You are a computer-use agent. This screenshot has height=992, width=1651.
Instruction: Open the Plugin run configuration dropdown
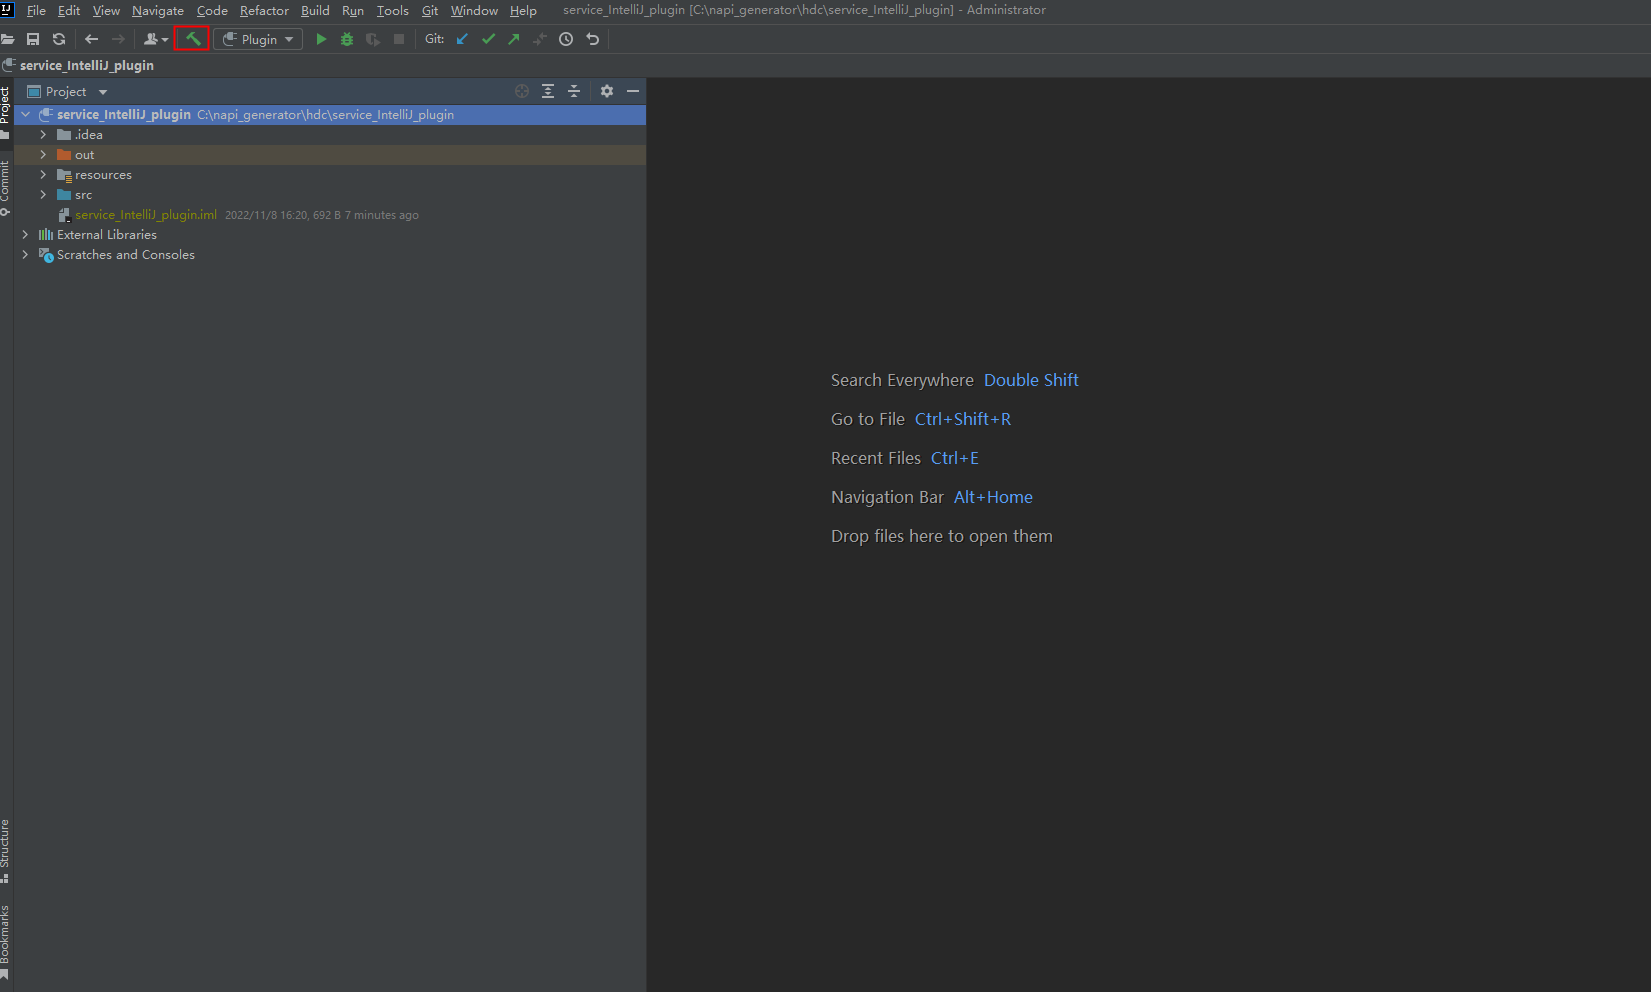pos(258,39)
